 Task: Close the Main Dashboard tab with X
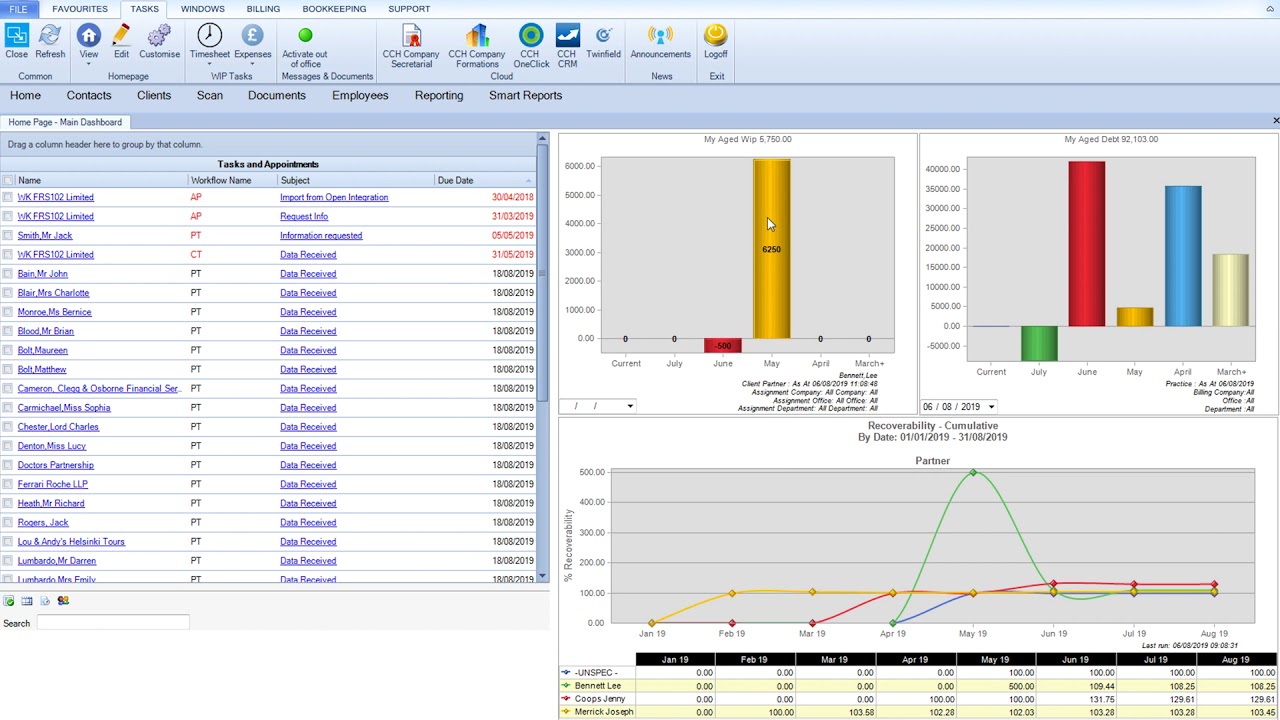pos(1275,121)
